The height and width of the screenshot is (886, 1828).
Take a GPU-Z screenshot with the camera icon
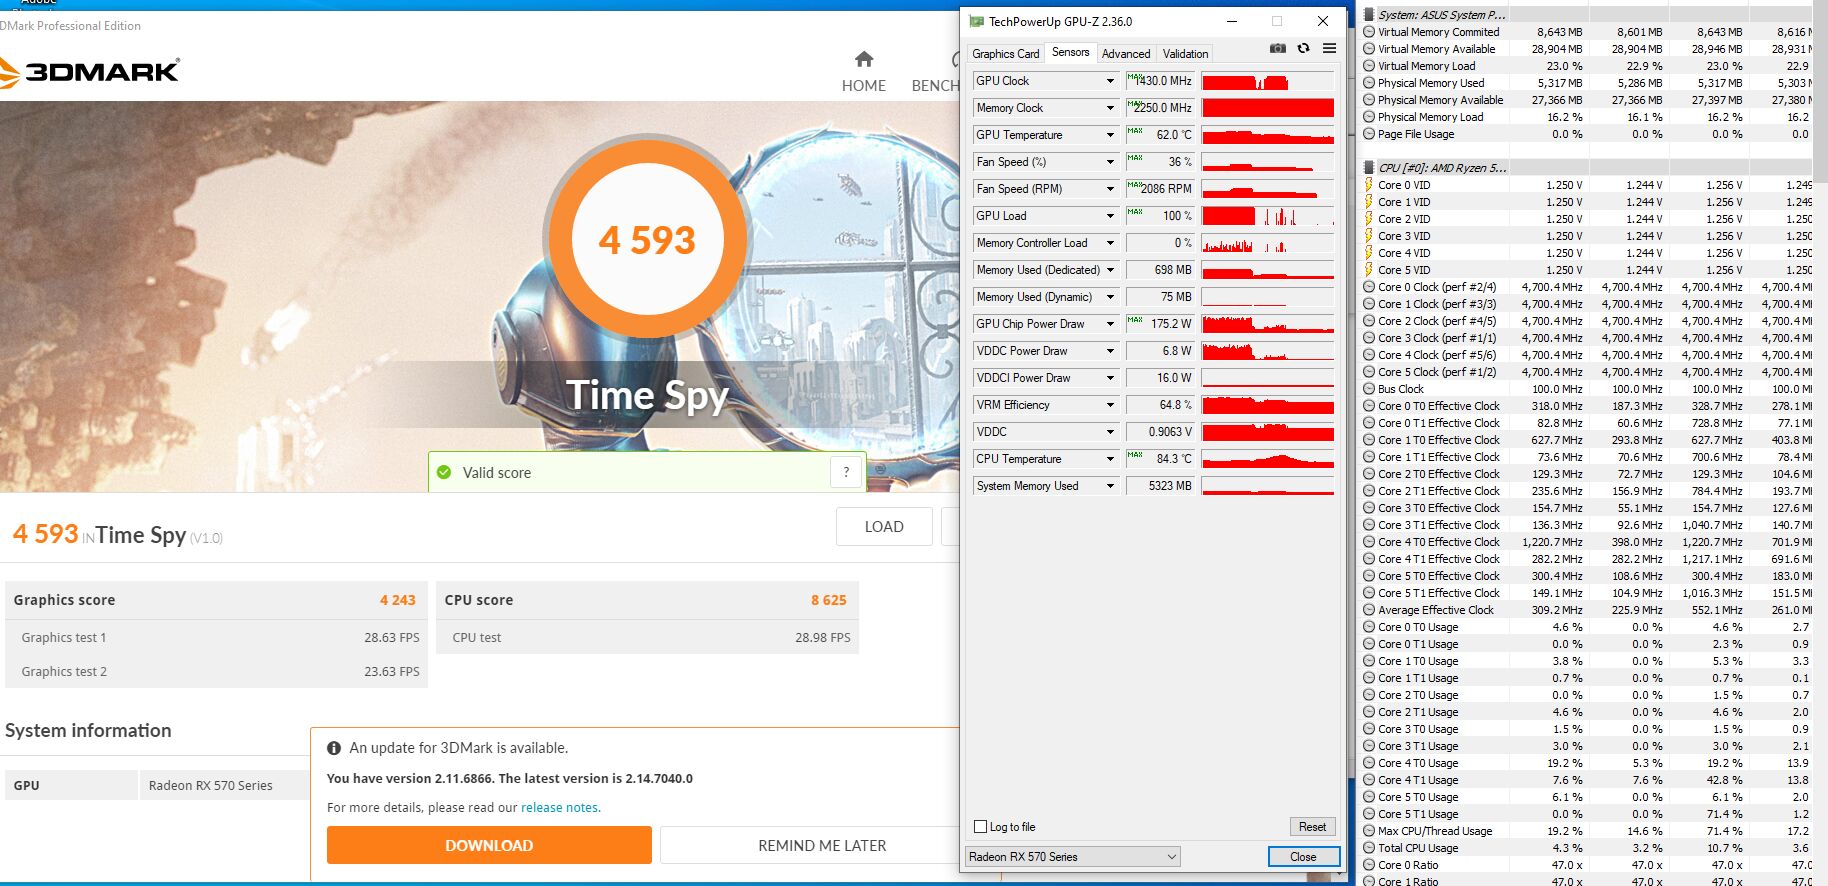pyautogui.click(x=1277, y=48)
